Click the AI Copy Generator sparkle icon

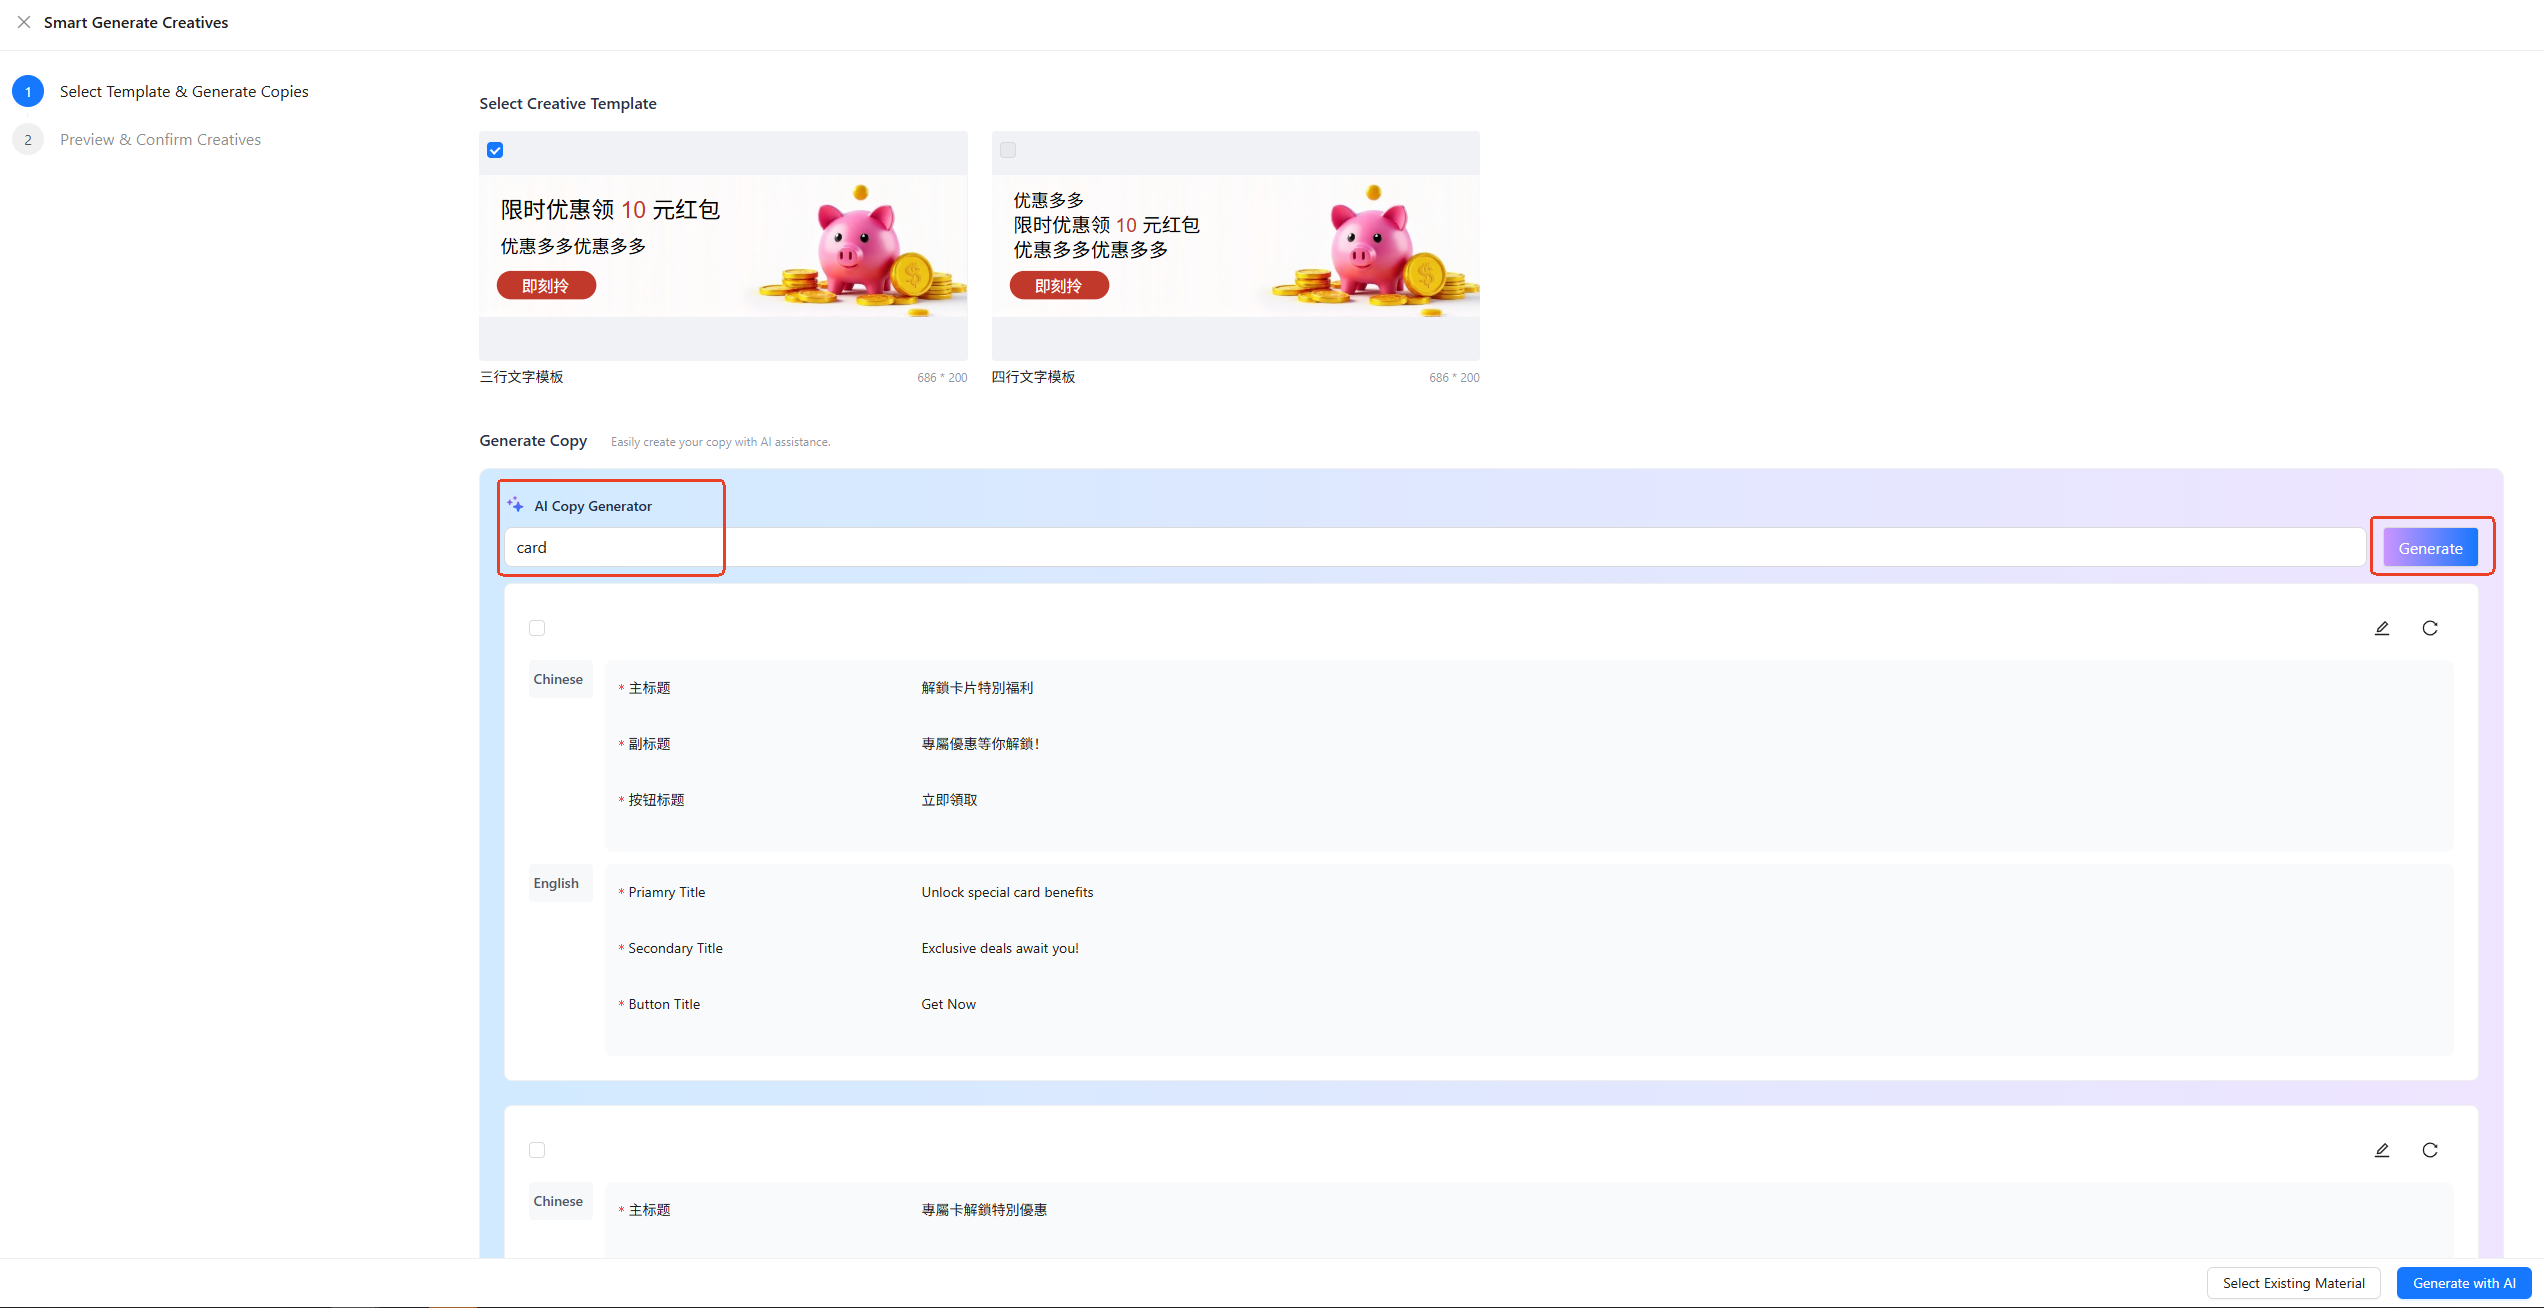click(x=515, y=505)
